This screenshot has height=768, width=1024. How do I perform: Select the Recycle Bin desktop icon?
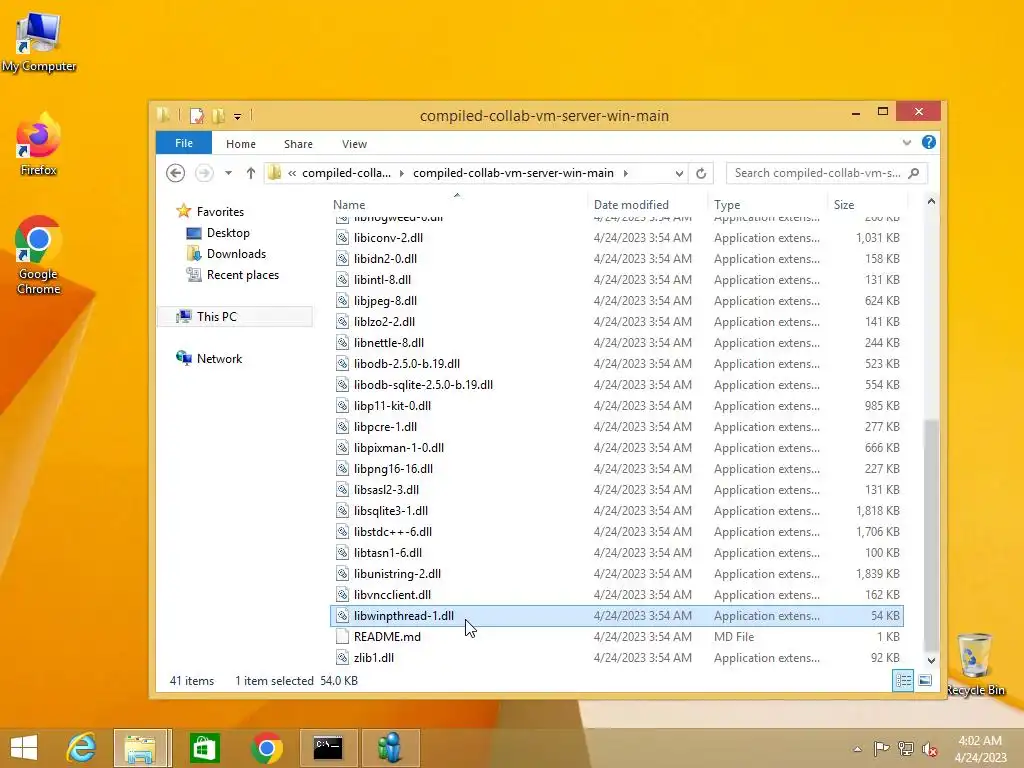[975, 664]
